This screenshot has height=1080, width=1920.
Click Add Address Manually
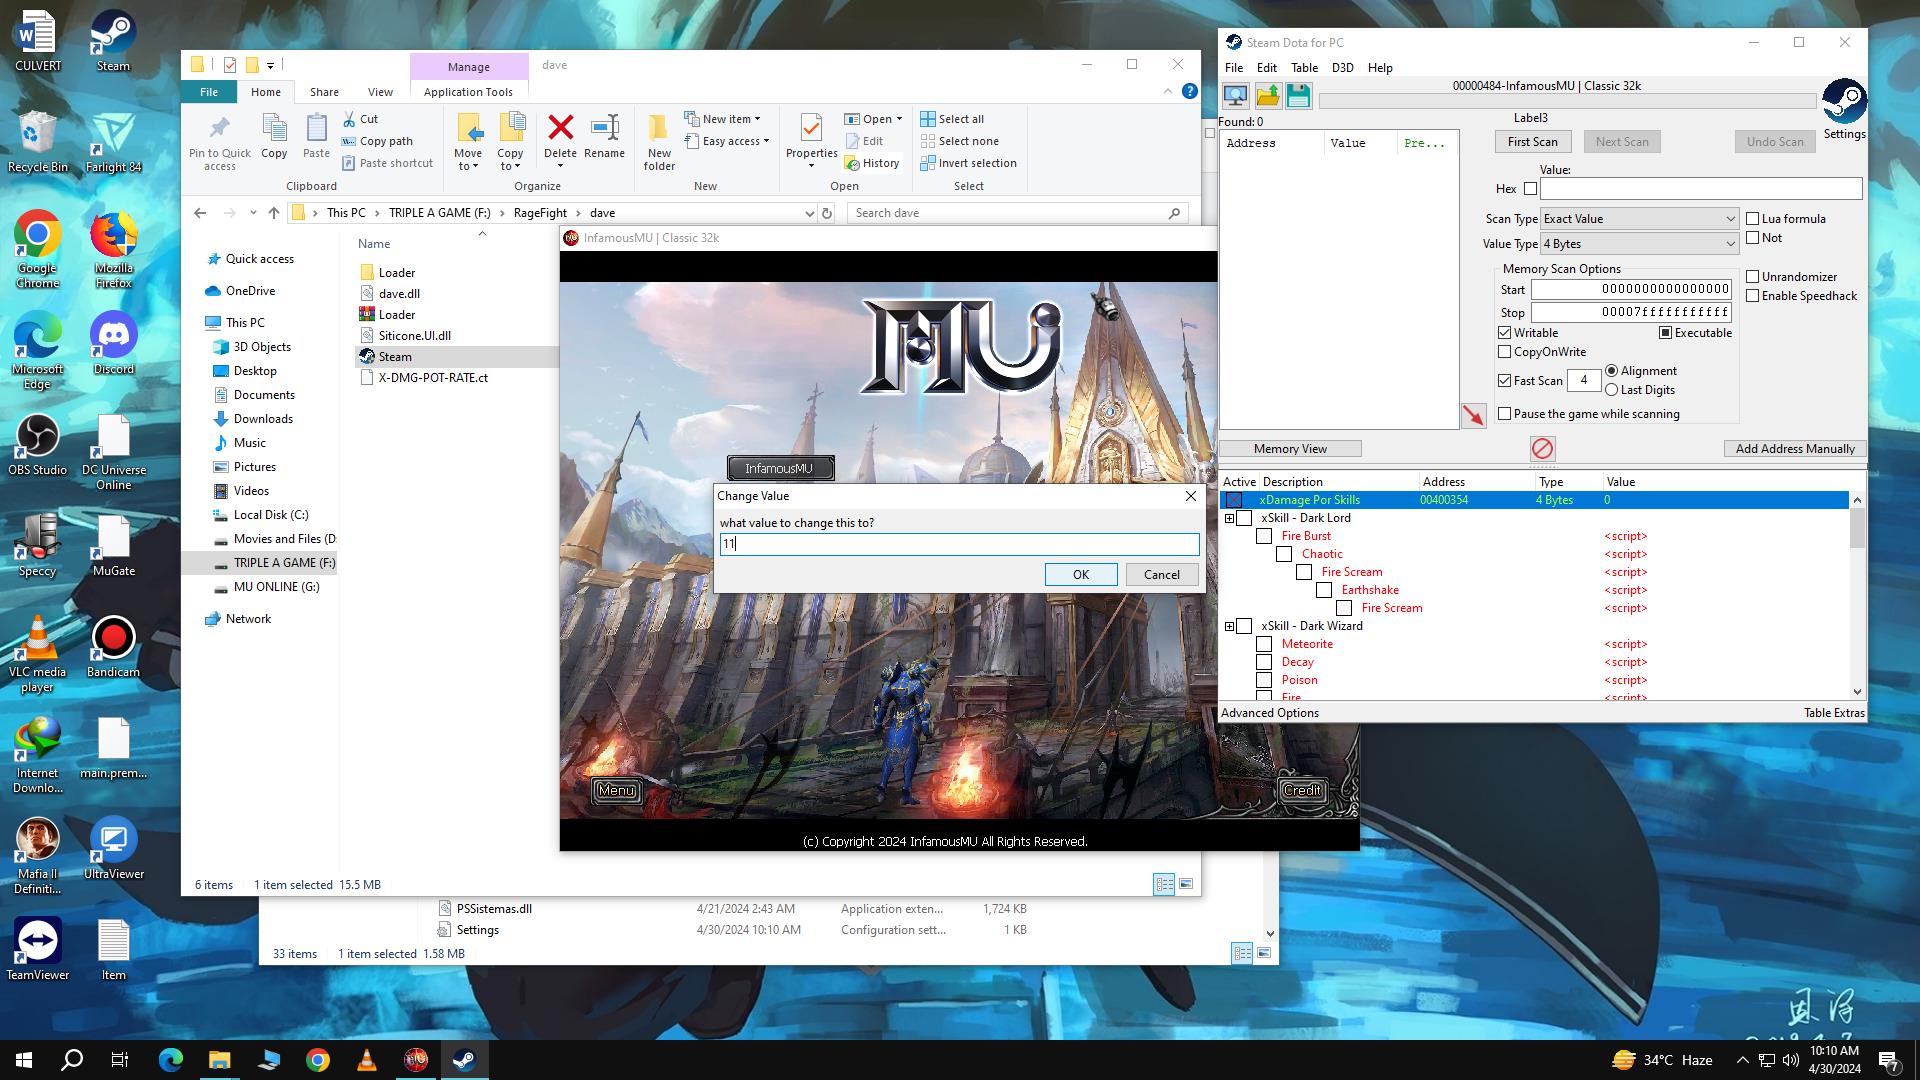coord(1794,449)
